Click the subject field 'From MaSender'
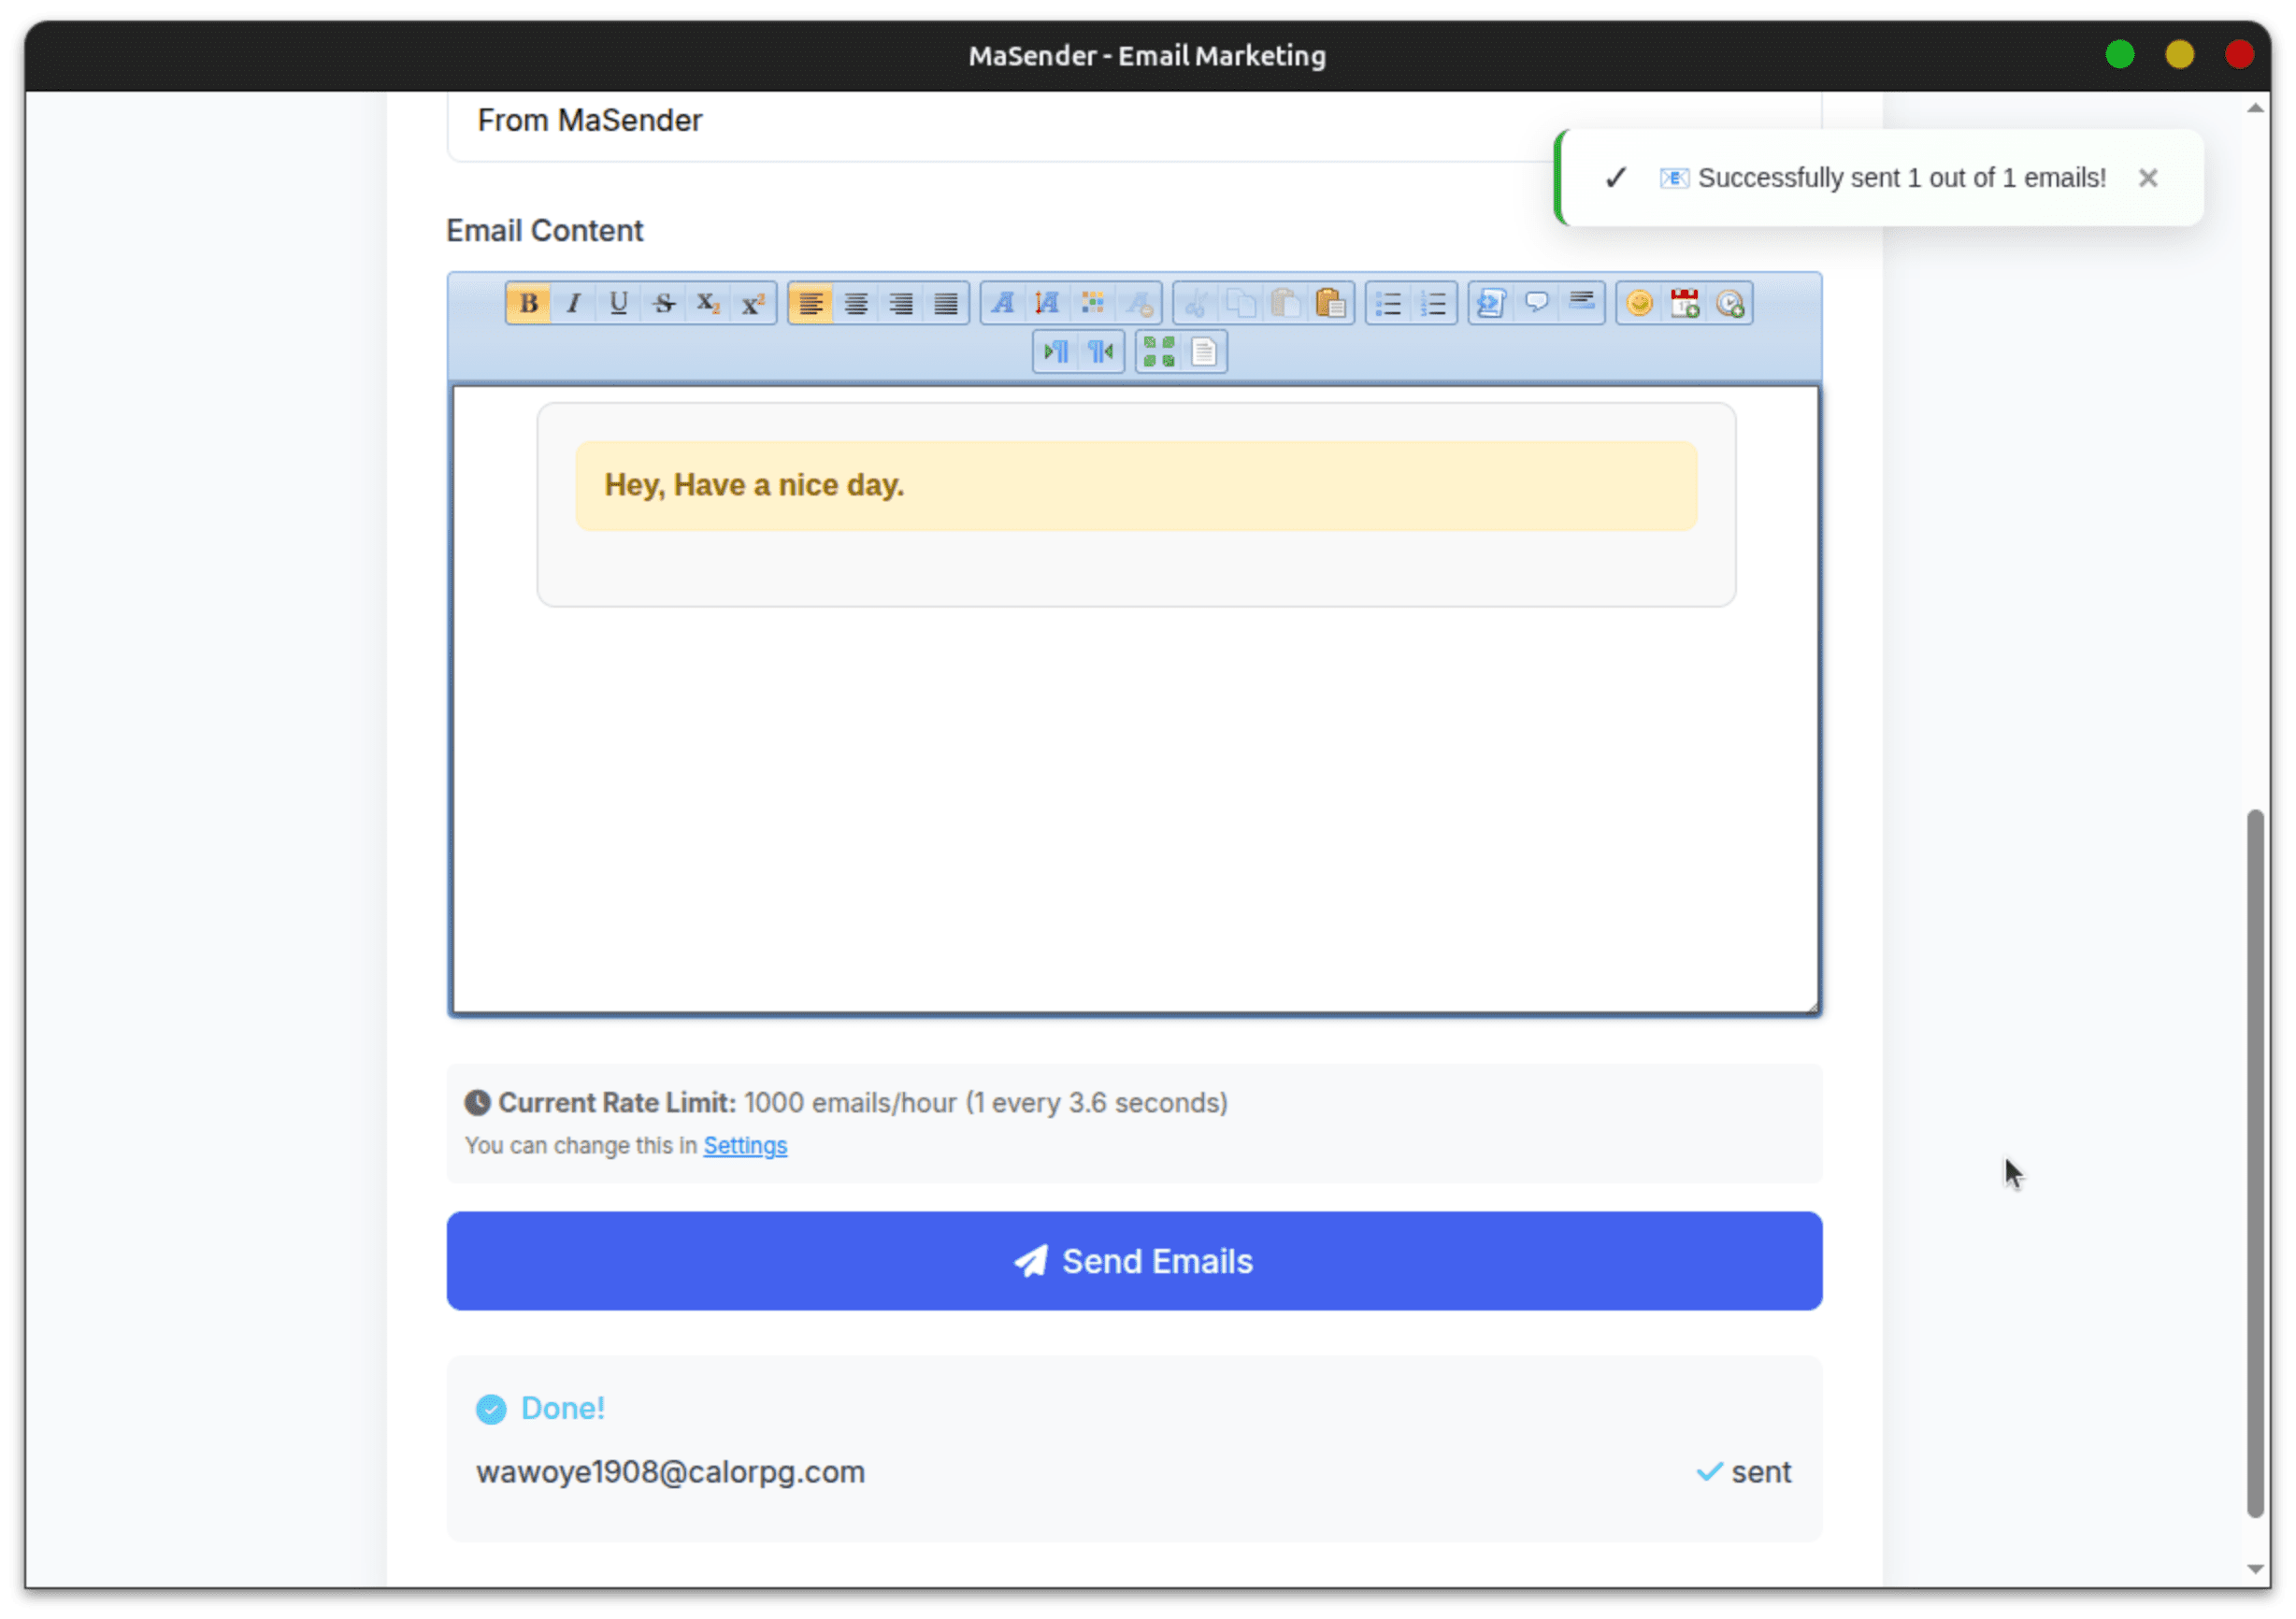The width and height of the screenshot is (2296, 1619). [x=1134, y=121]
